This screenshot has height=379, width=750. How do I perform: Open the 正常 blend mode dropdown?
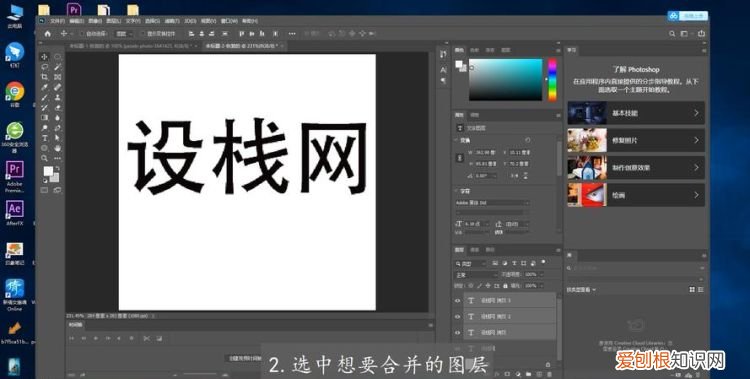click(475, 275)
